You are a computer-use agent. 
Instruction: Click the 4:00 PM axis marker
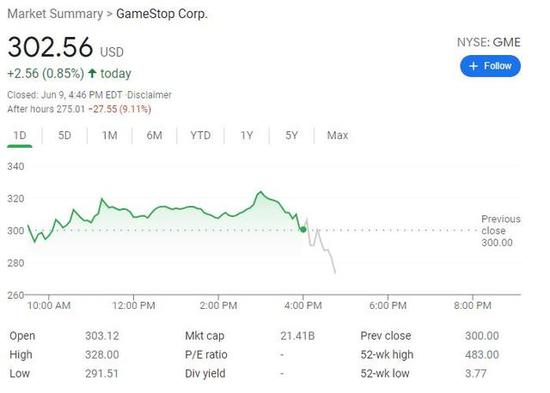[303, 305]
